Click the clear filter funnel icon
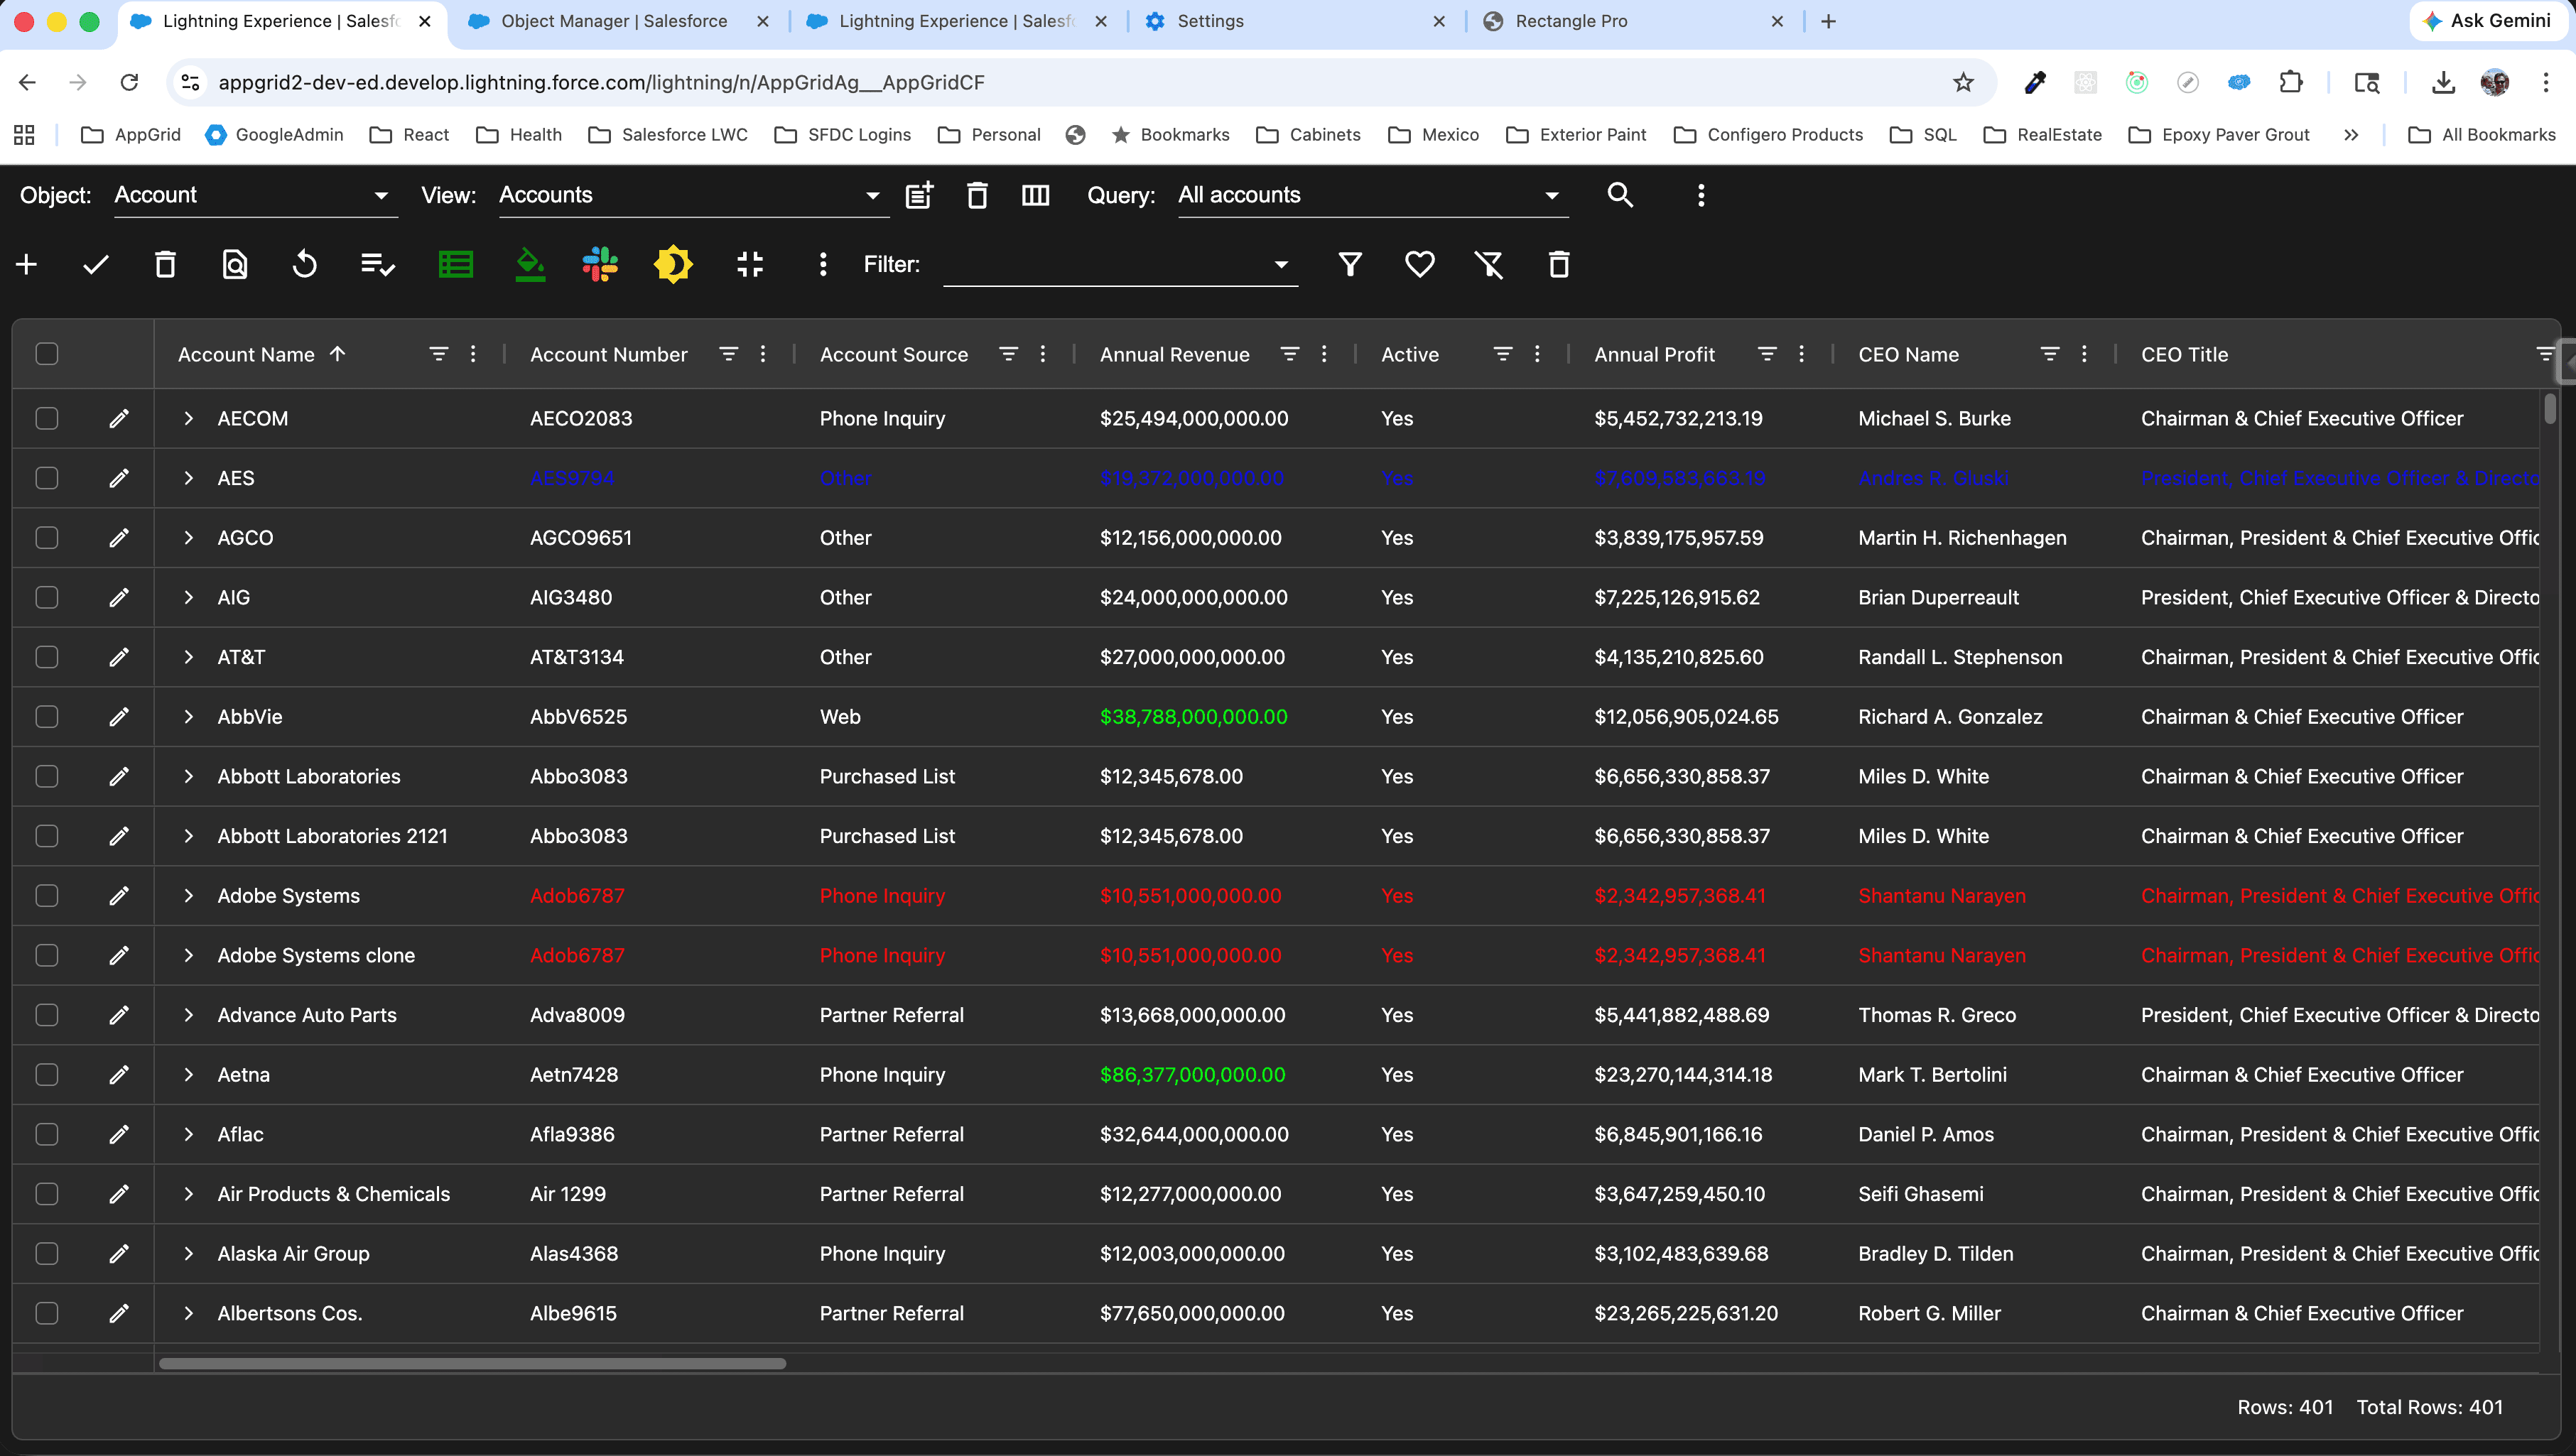This screenshot has width=2576, height=1456. [1489, 264]
